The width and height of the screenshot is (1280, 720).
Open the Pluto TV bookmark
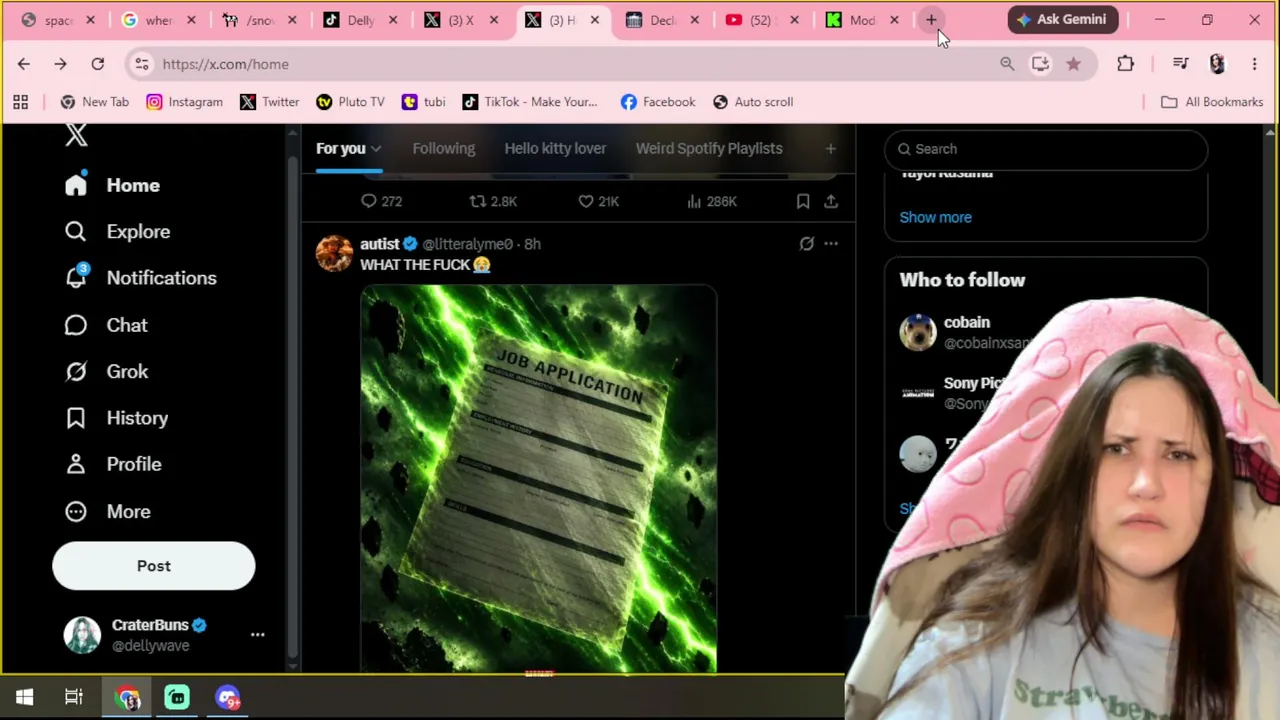[350, 102]
